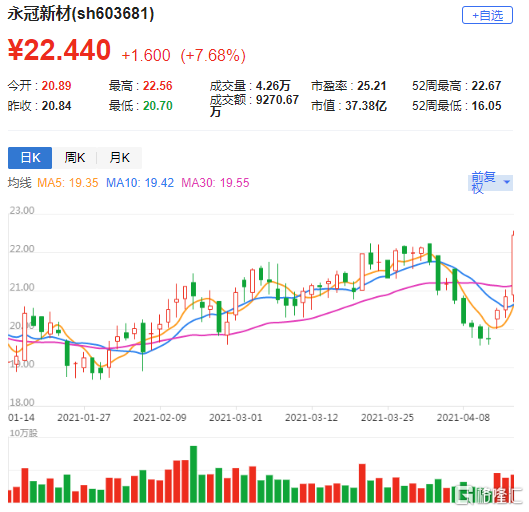
Task: Click the tallest green volume bar
Action: tap(194, 474)
